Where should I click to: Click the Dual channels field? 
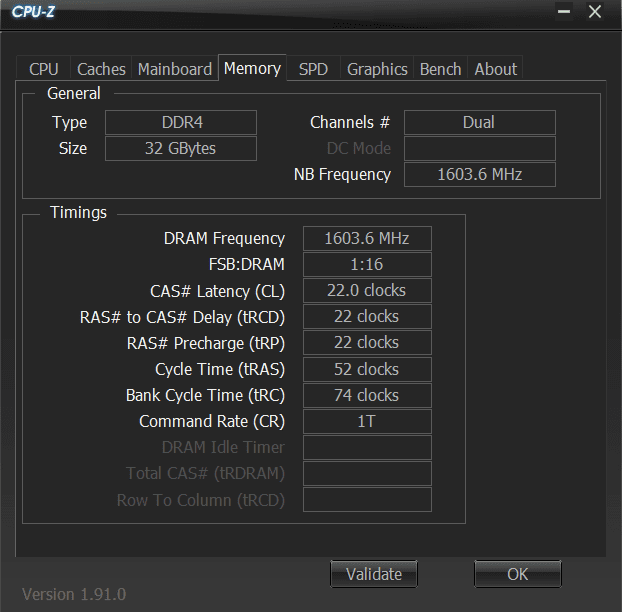click(480, 122)
